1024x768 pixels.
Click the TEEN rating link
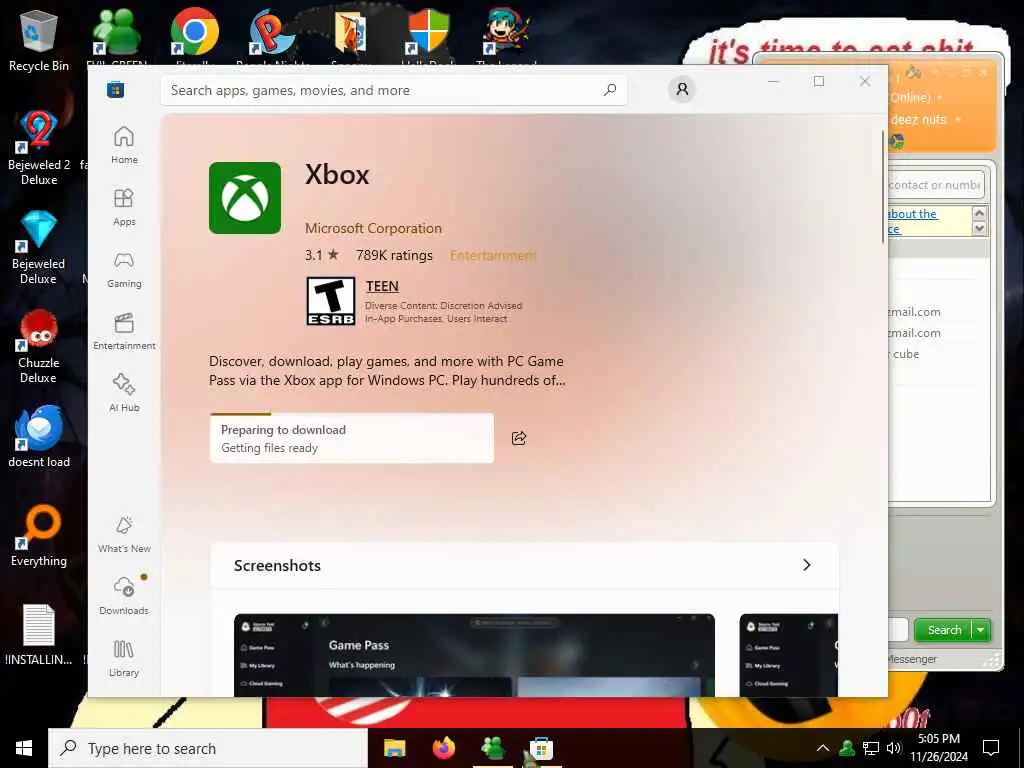(x=382, y=286)
